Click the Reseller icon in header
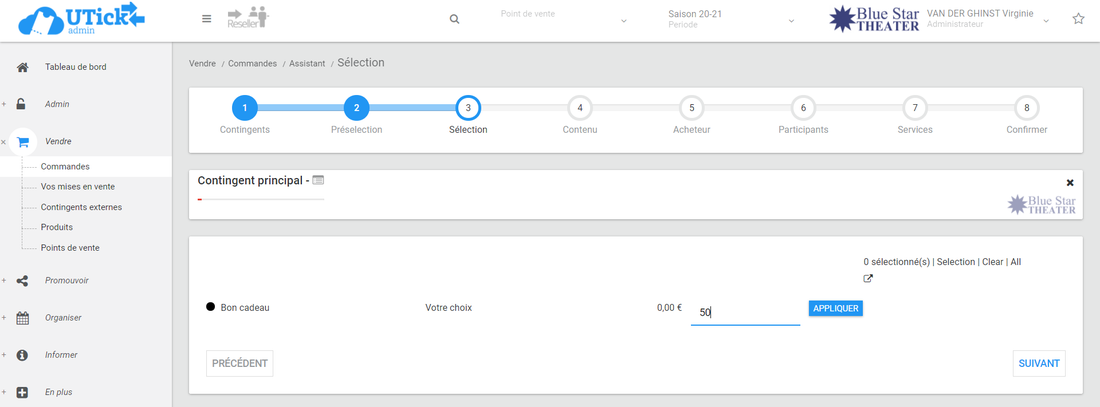 (x=248, y=18)
